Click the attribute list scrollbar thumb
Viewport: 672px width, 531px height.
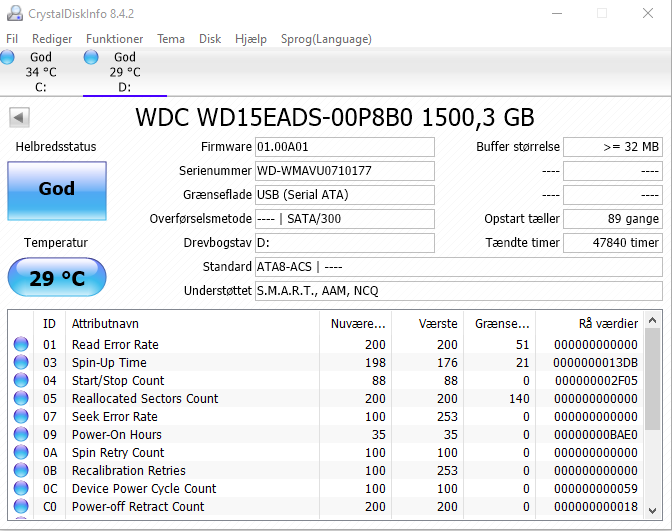click(653, 379)
